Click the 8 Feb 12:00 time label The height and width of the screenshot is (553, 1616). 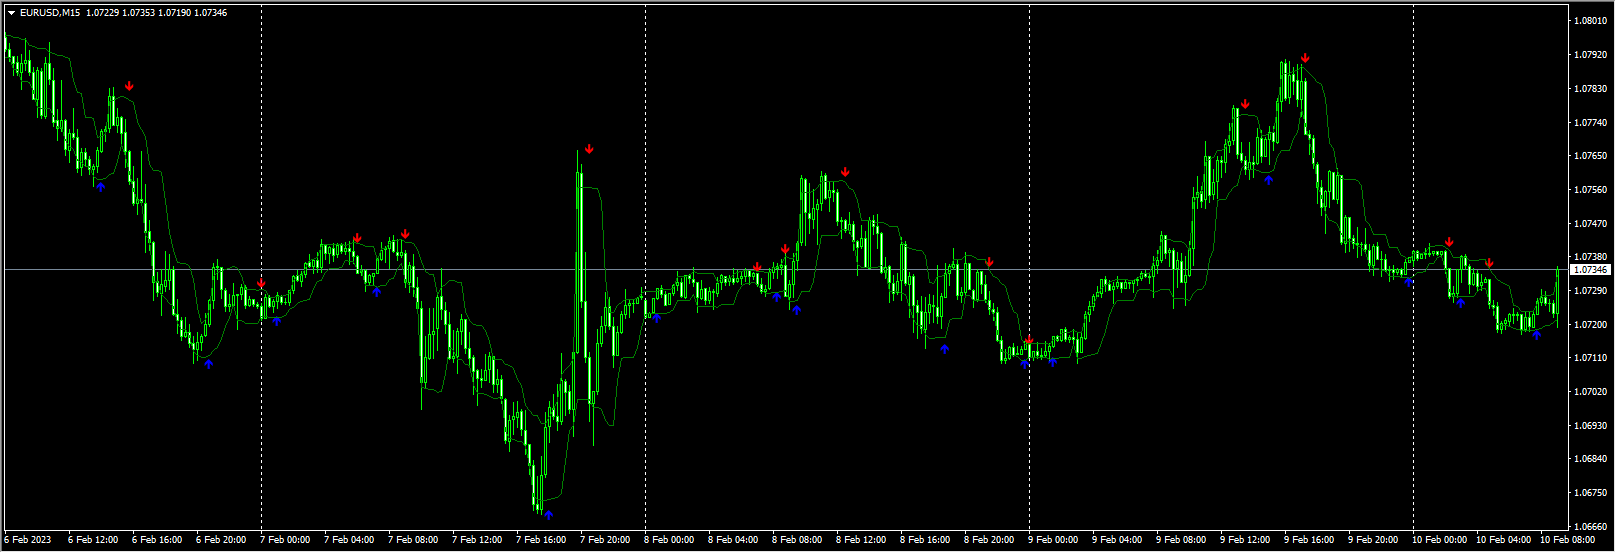pos(861,540)
